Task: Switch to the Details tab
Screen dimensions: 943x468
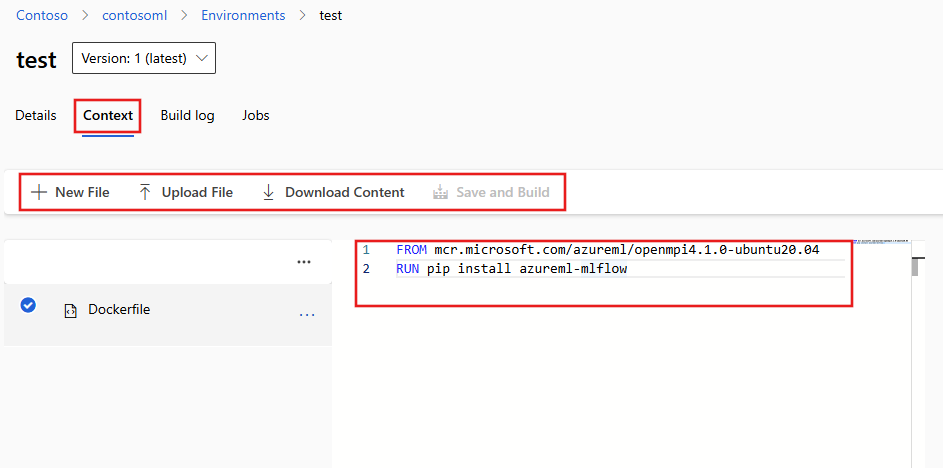Action: (x=36, y=115)
